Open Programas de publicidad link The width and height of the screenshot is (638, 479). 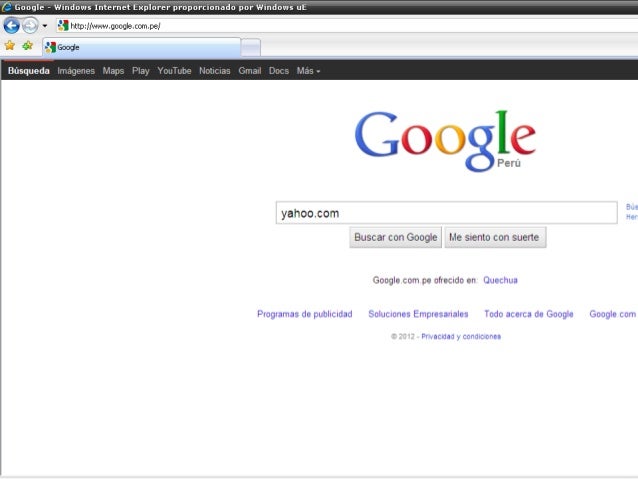(x=305, y=314)
